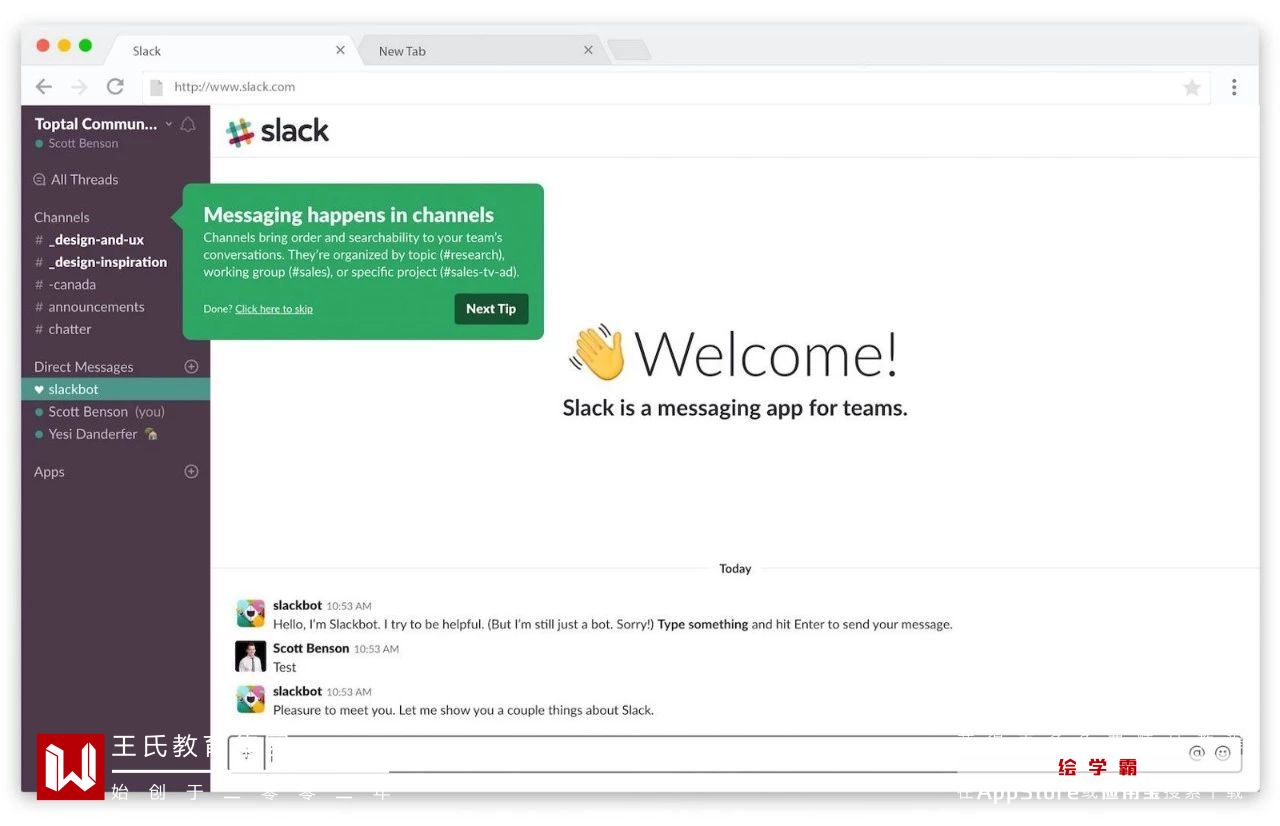
Task: Click the slackbot name on 'Pleasure to meet you' message
Action: click(297, 691)
